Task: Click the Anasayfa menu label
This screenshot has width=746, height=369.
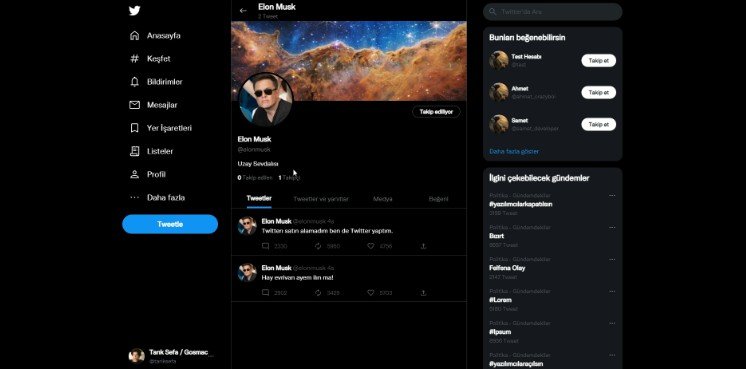Action: point(164,36)
